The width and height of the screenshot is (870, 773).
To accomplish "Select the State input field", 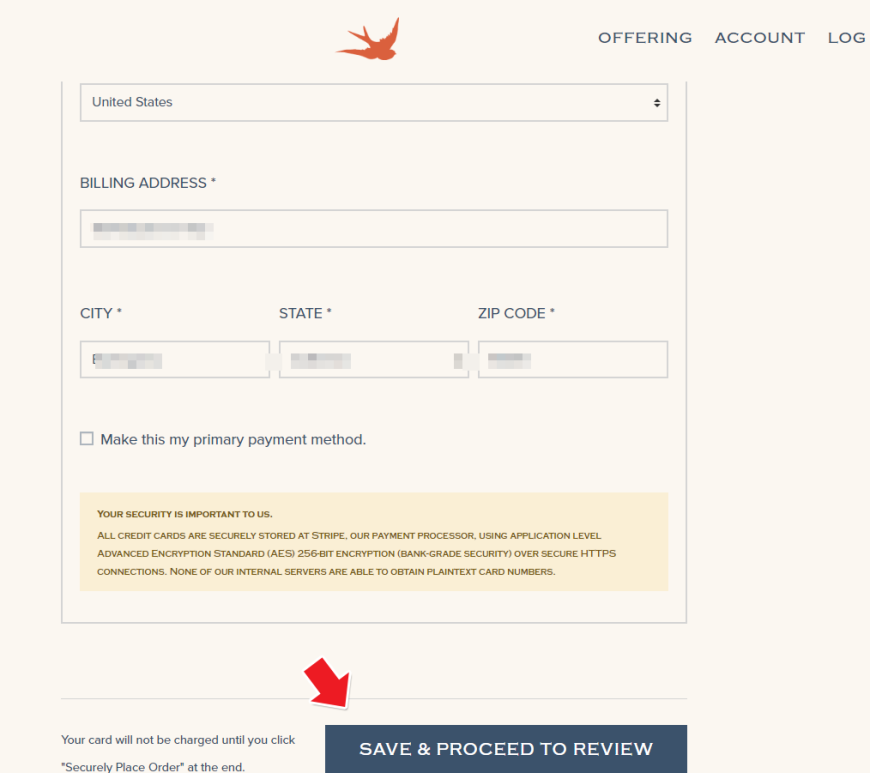I will pos(374,360).
